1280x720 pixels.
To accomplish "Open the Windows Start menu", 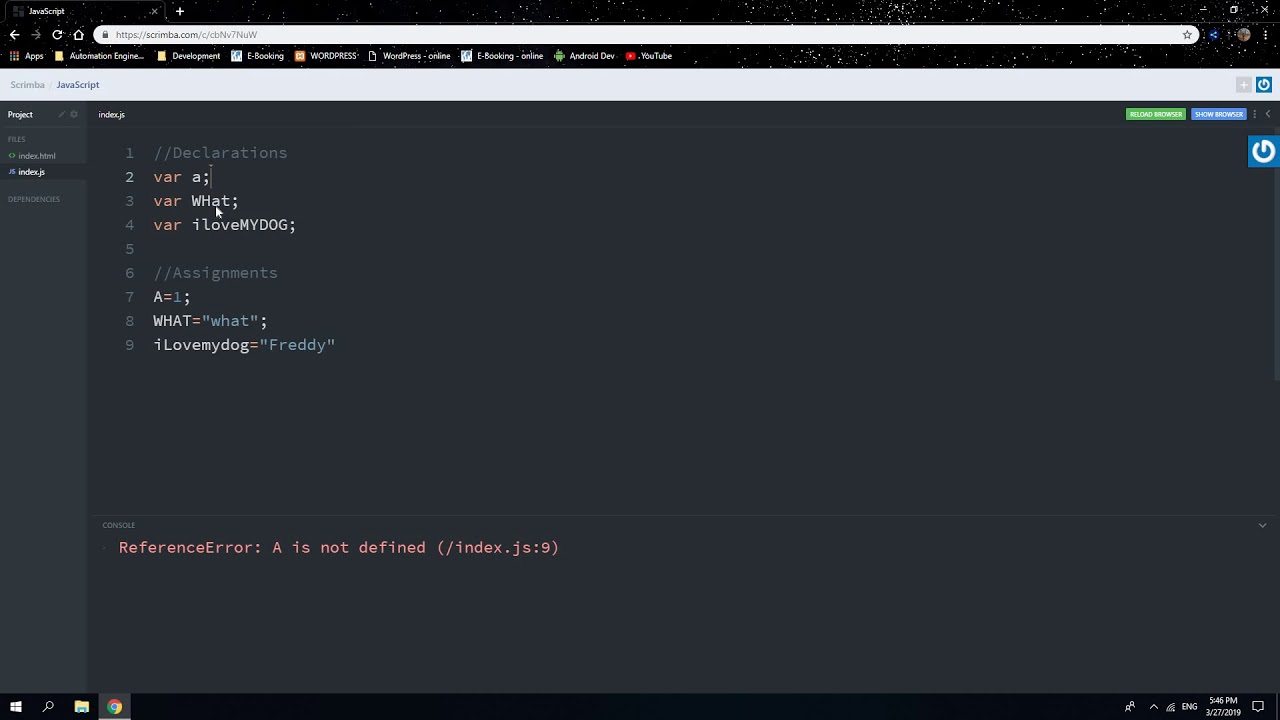I will 15,707.
